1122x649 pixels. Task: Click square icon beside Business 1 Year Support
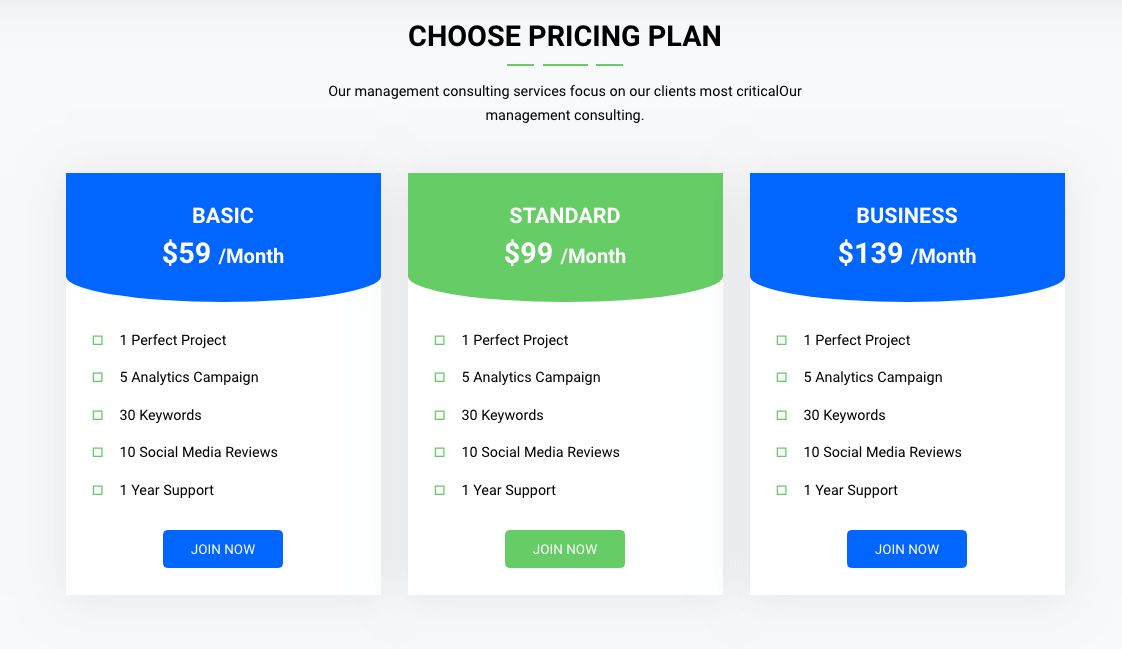pos(781,490)
